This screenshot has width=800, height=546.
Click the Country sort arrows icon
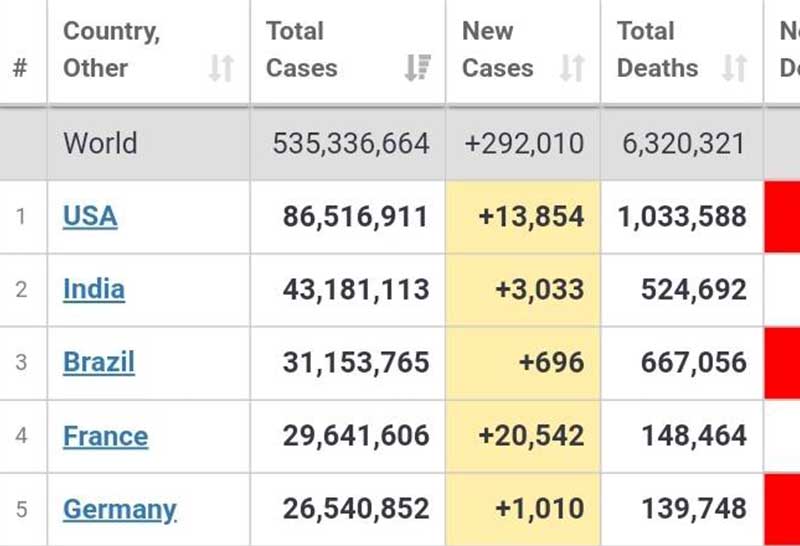tap(221, 68)
